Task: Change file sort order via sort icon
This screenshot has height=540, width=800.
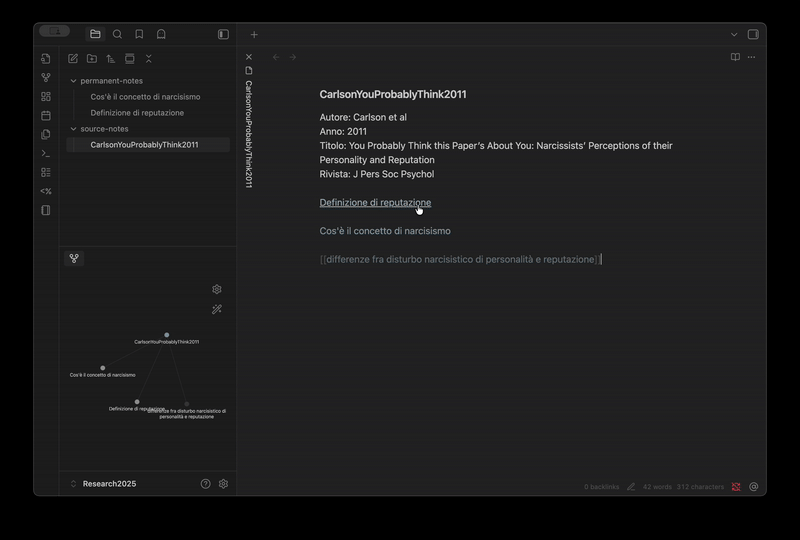Action: [111, 59]
